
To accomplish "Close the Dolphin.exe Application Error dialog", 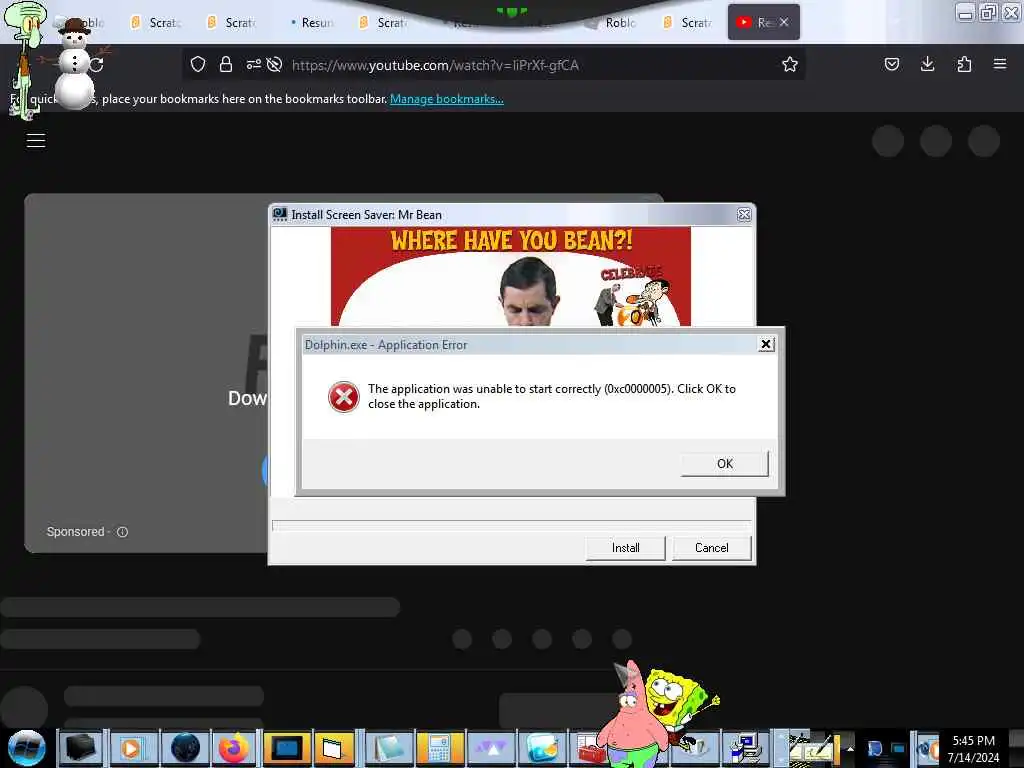I will click(x=766, y=344).
